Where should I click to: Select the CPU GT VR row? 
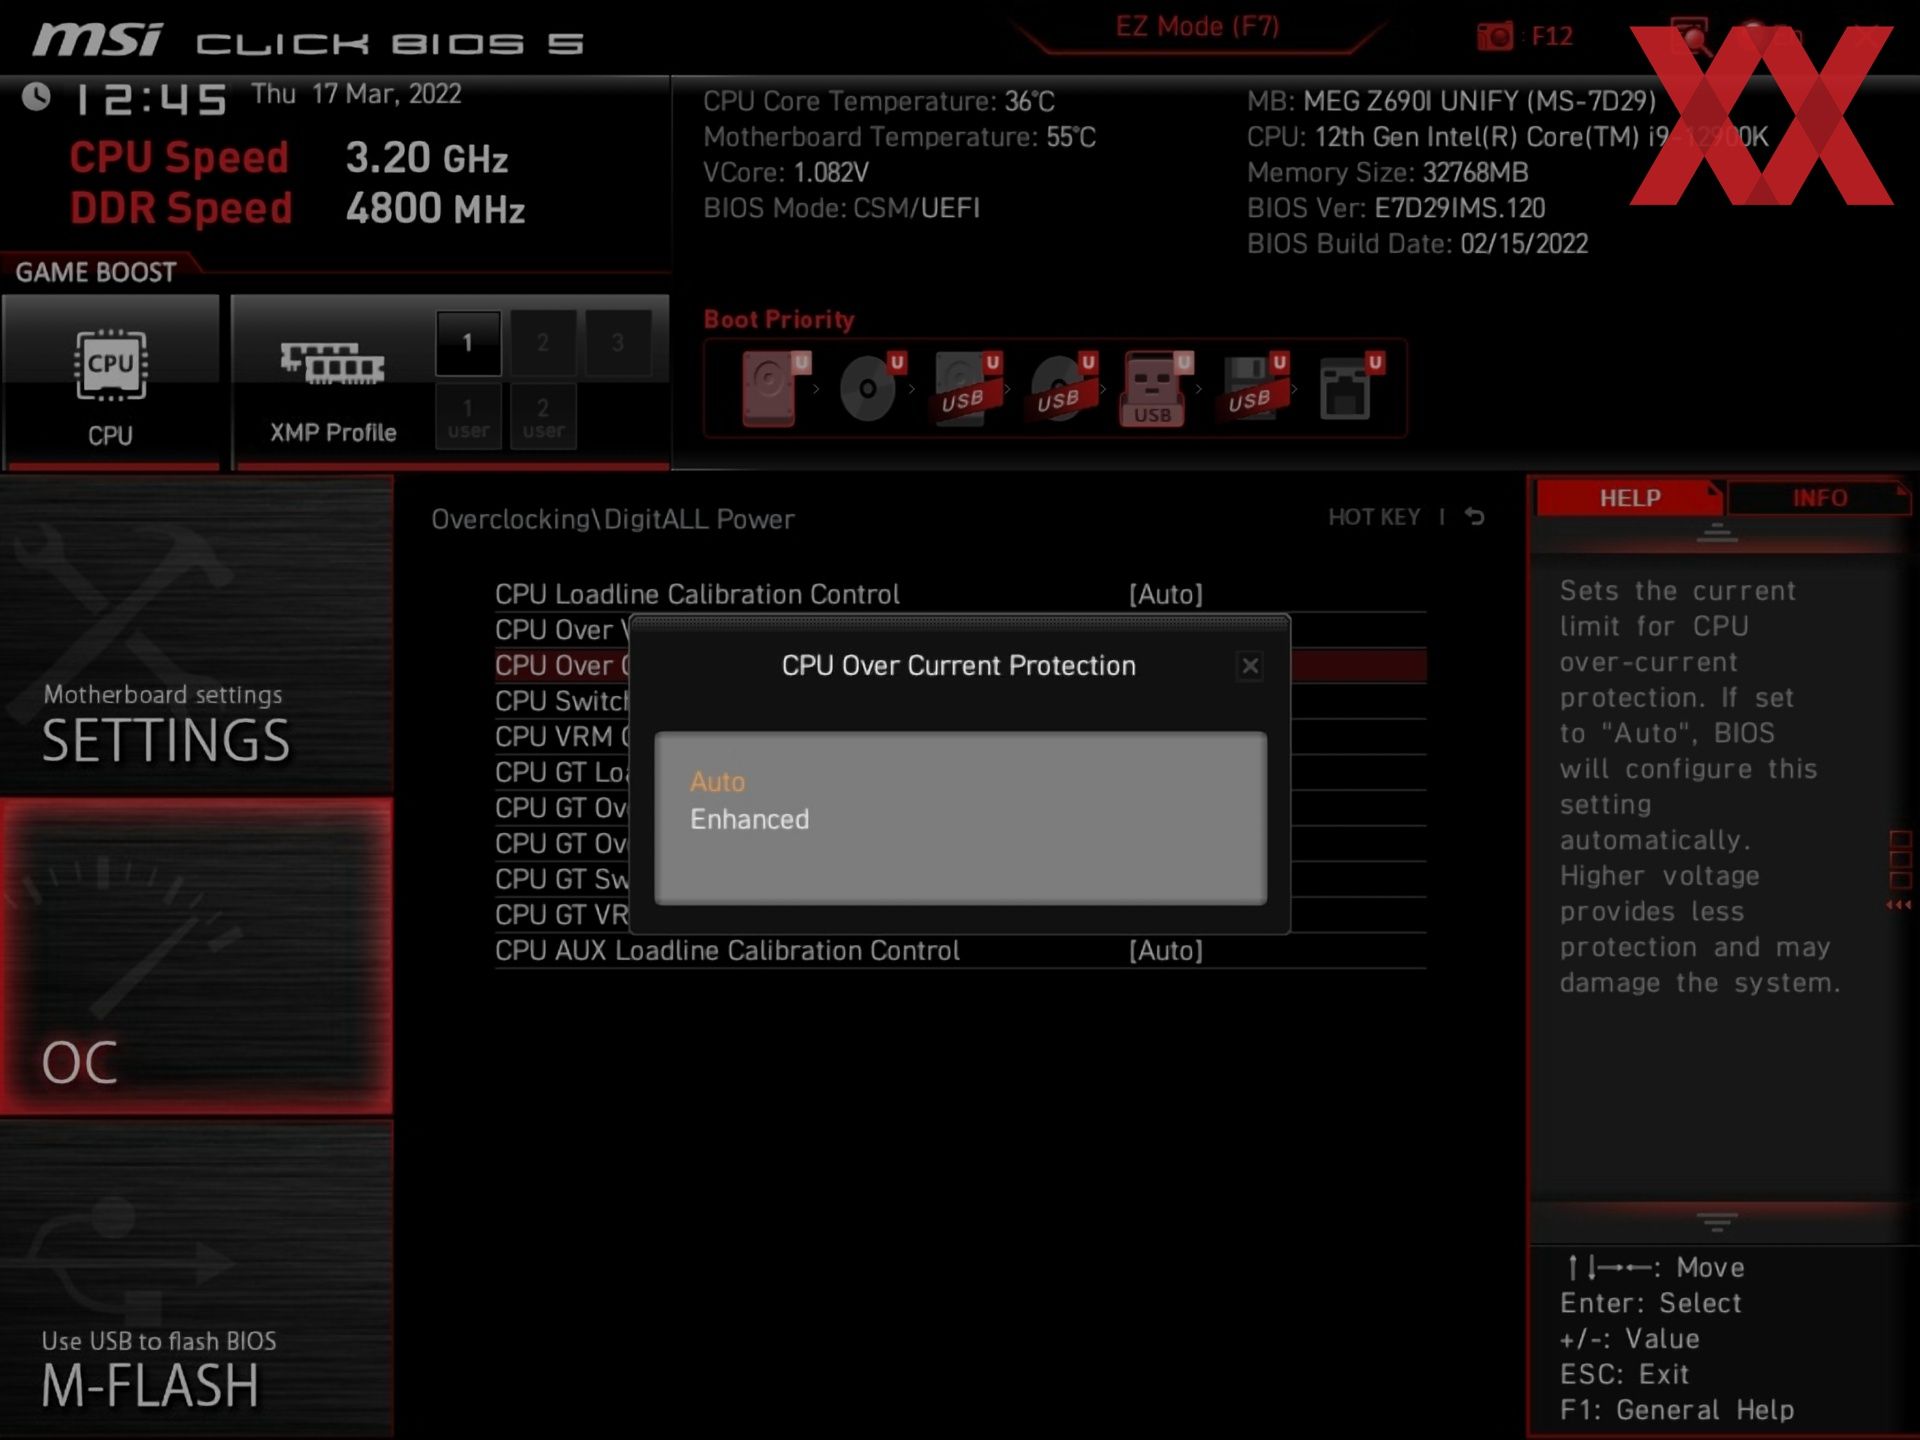562,915
